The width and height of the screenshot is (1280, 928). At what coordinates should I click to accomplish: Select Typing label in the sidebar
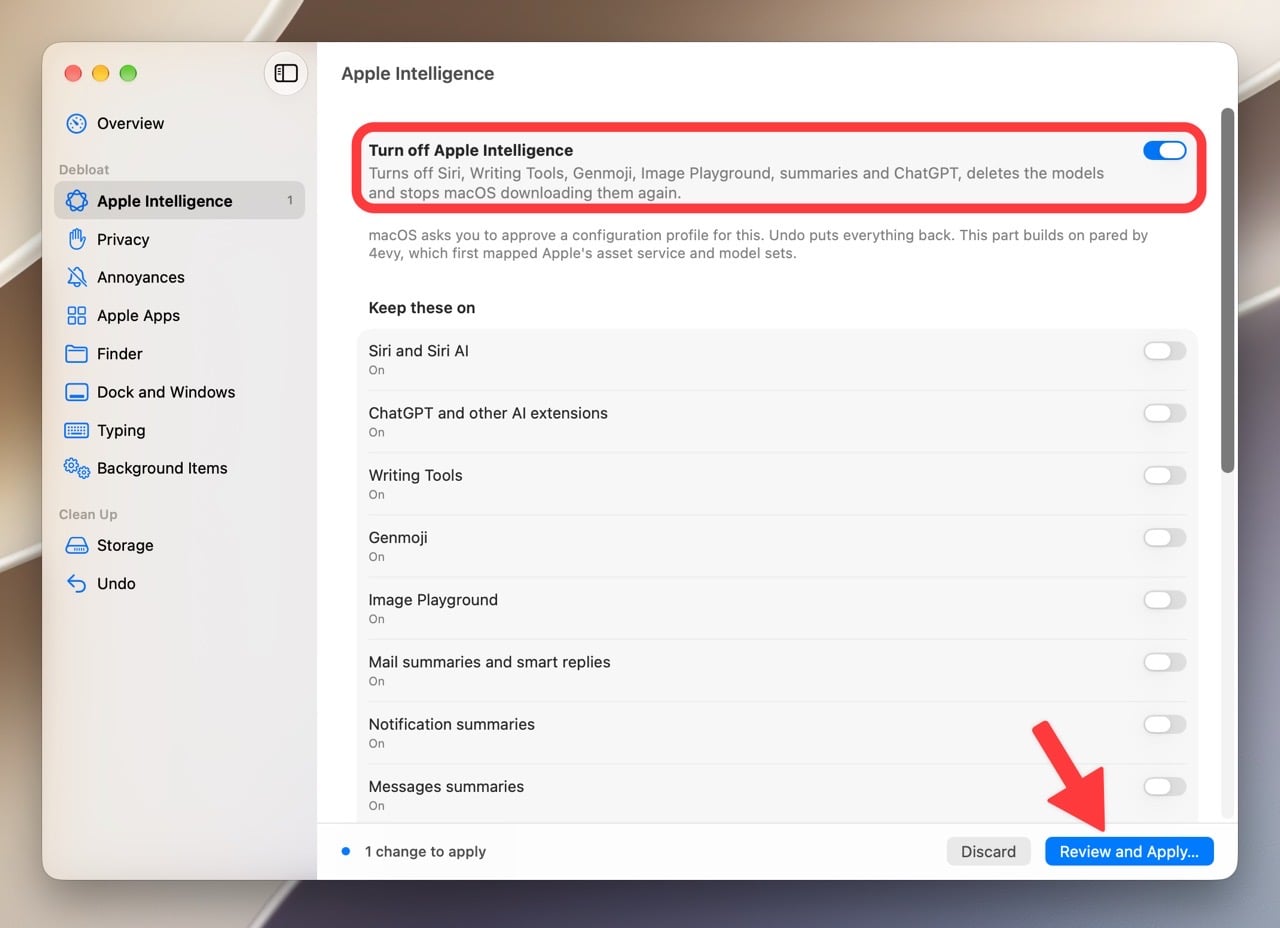point(121,431)
